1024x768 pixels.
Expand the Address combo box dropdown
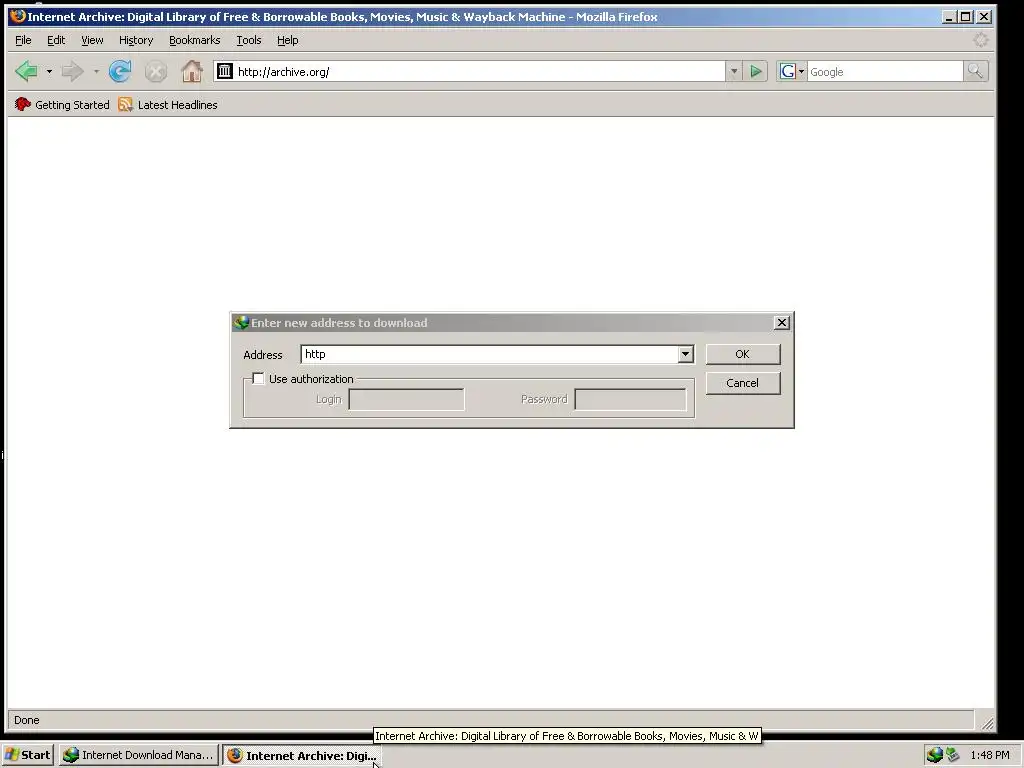pos(685,354)
